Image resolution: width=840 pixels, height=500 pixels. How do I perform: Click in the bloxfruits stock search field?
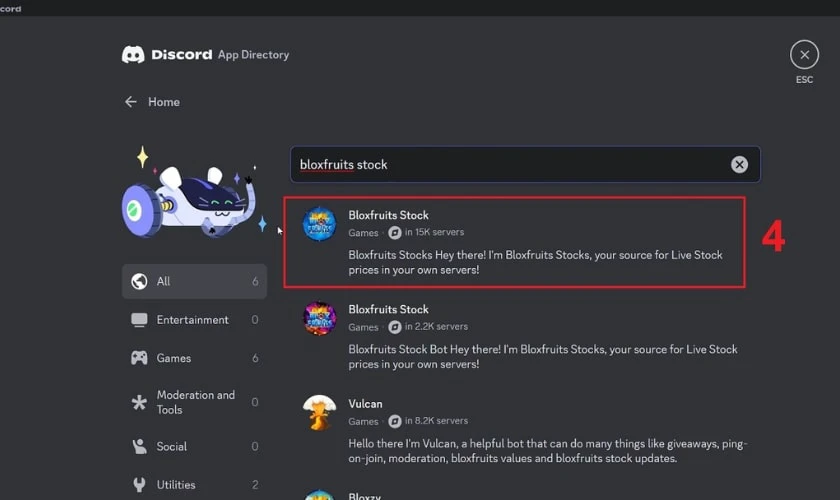point(525,165)
